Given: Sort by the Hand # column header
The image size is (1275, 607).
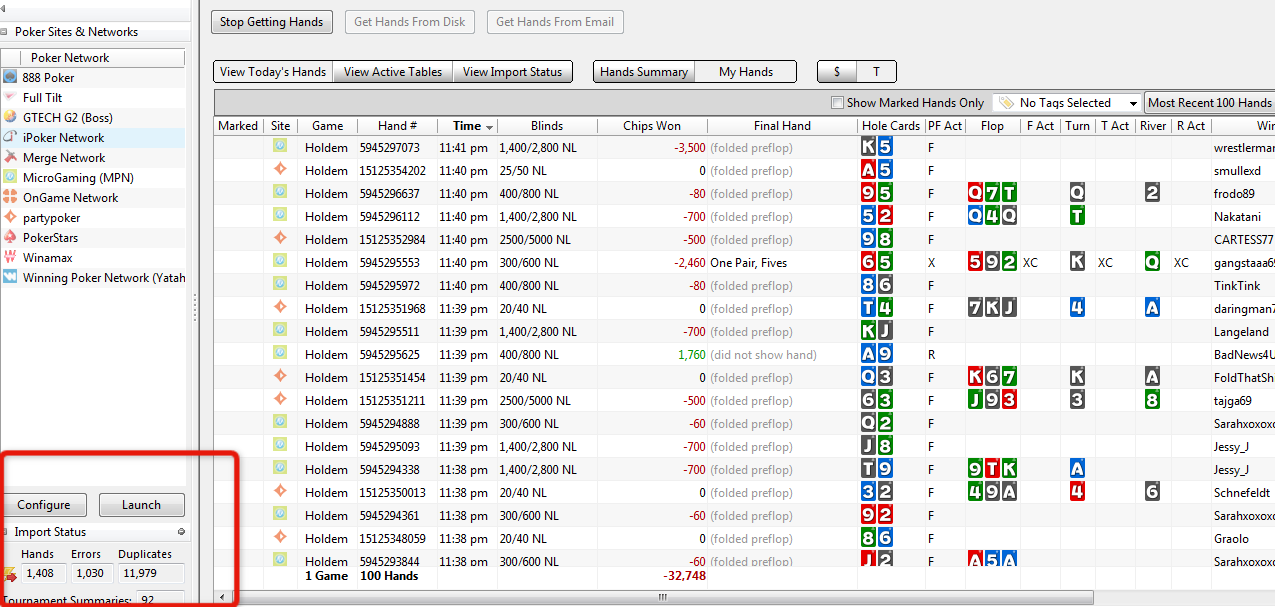Looking at the screenshot, I should pyautogui.click(x=397, y=126).
